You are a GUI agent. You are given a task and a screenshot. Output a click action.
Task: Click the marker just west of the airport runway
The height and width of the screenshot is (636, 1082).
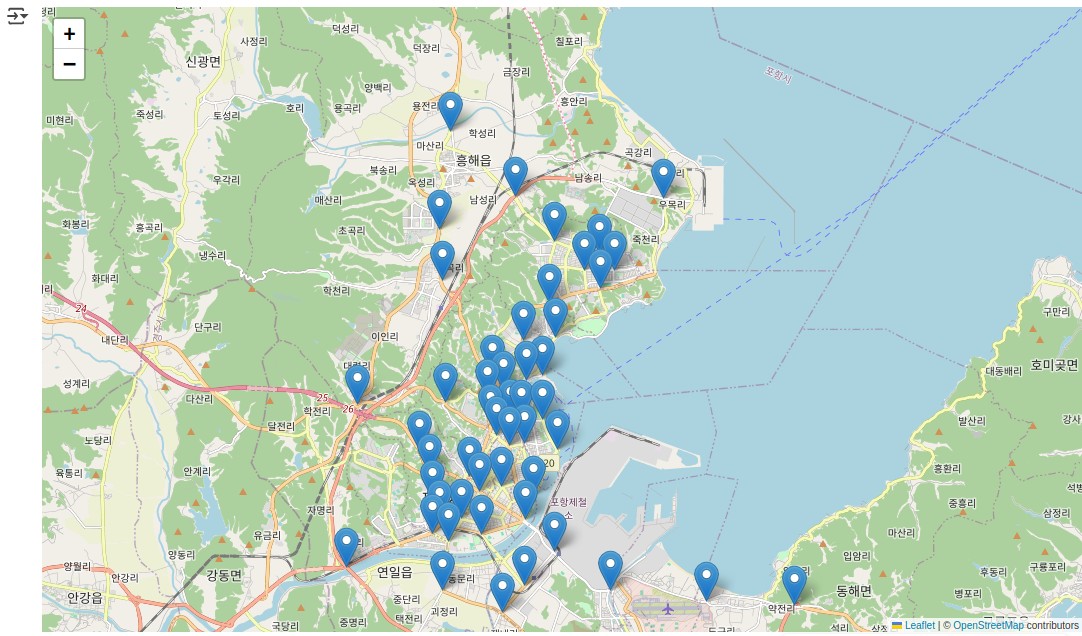click(x=610, y=569)
